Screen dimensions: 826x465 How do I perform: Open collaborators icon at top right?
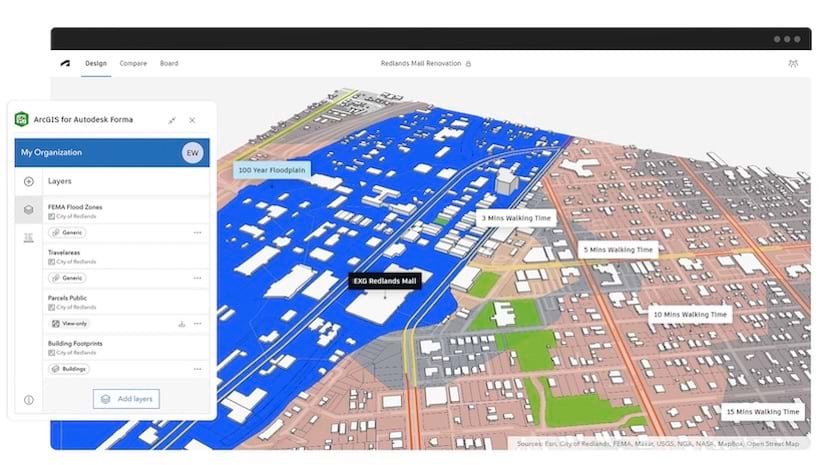[793, 63]
